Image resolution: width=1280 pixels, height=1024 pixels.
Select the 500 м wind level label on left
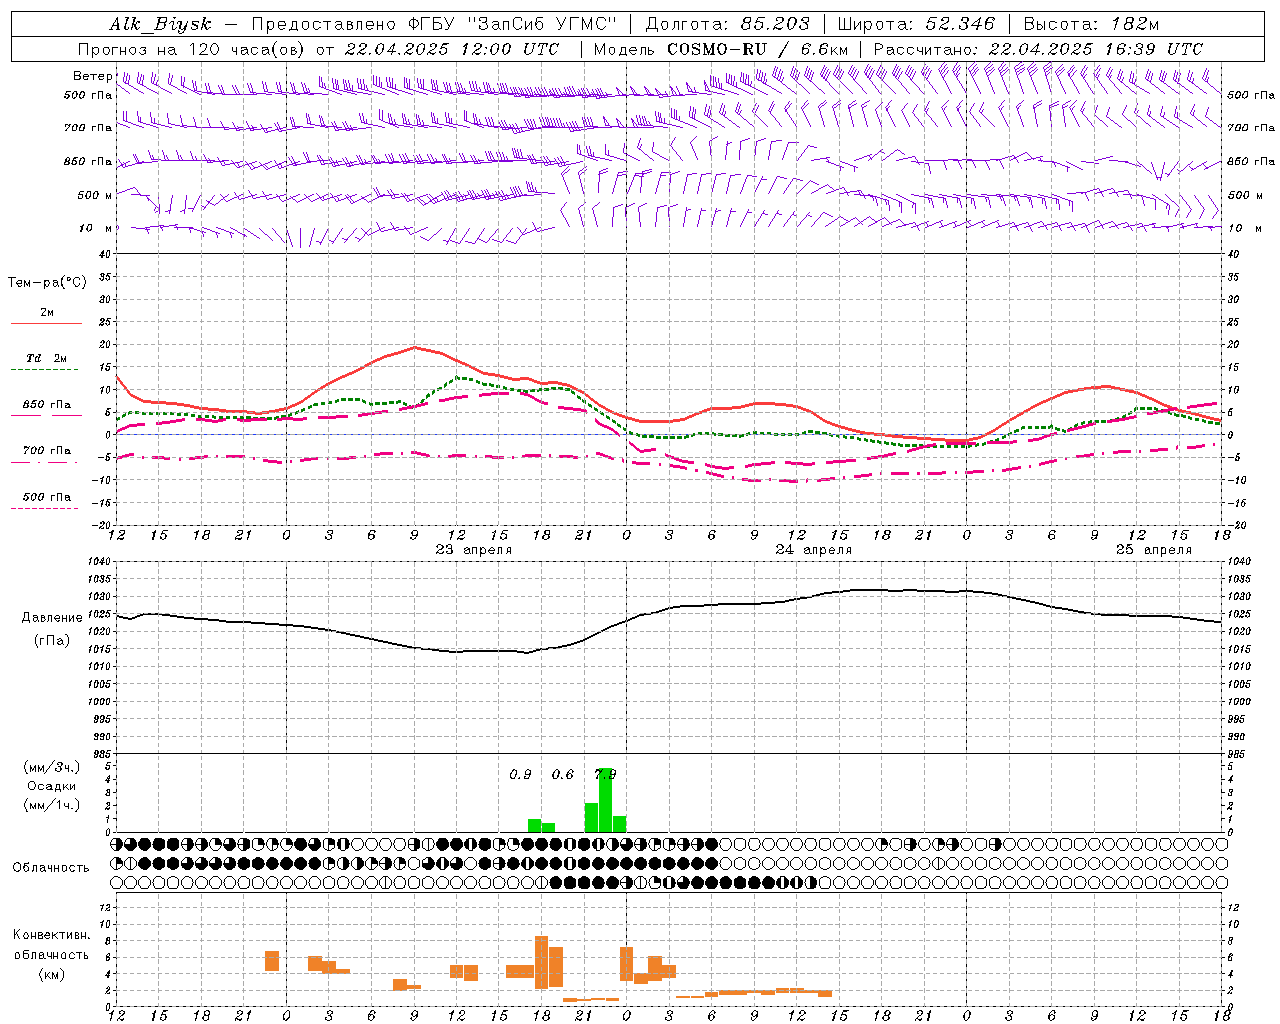(95, 195)
